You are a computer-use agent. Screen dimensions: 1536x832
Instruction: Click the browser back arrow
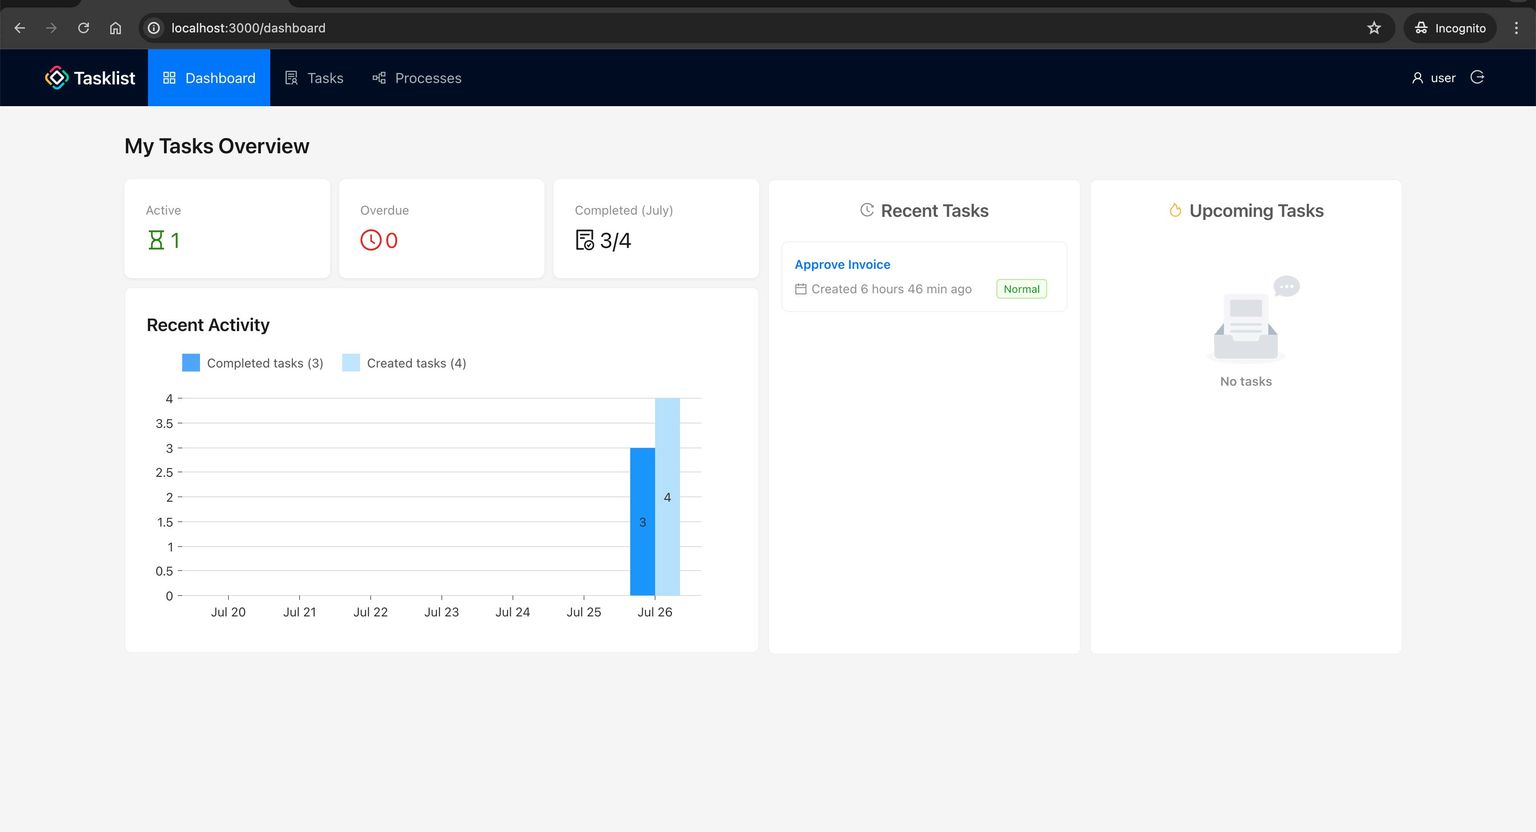pos(20,28)
